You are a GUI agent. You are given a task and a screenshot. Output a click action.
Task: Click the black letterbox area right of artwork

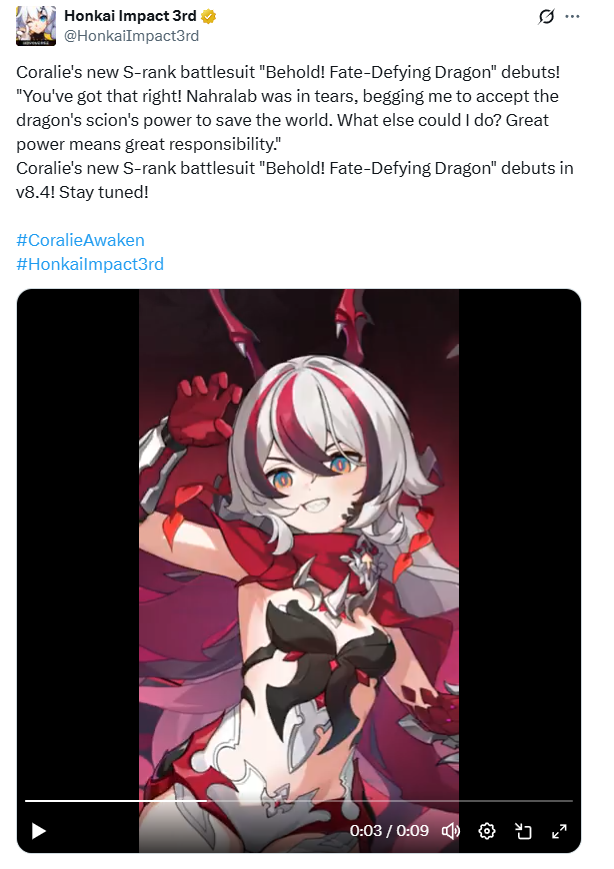coord(519,543)
